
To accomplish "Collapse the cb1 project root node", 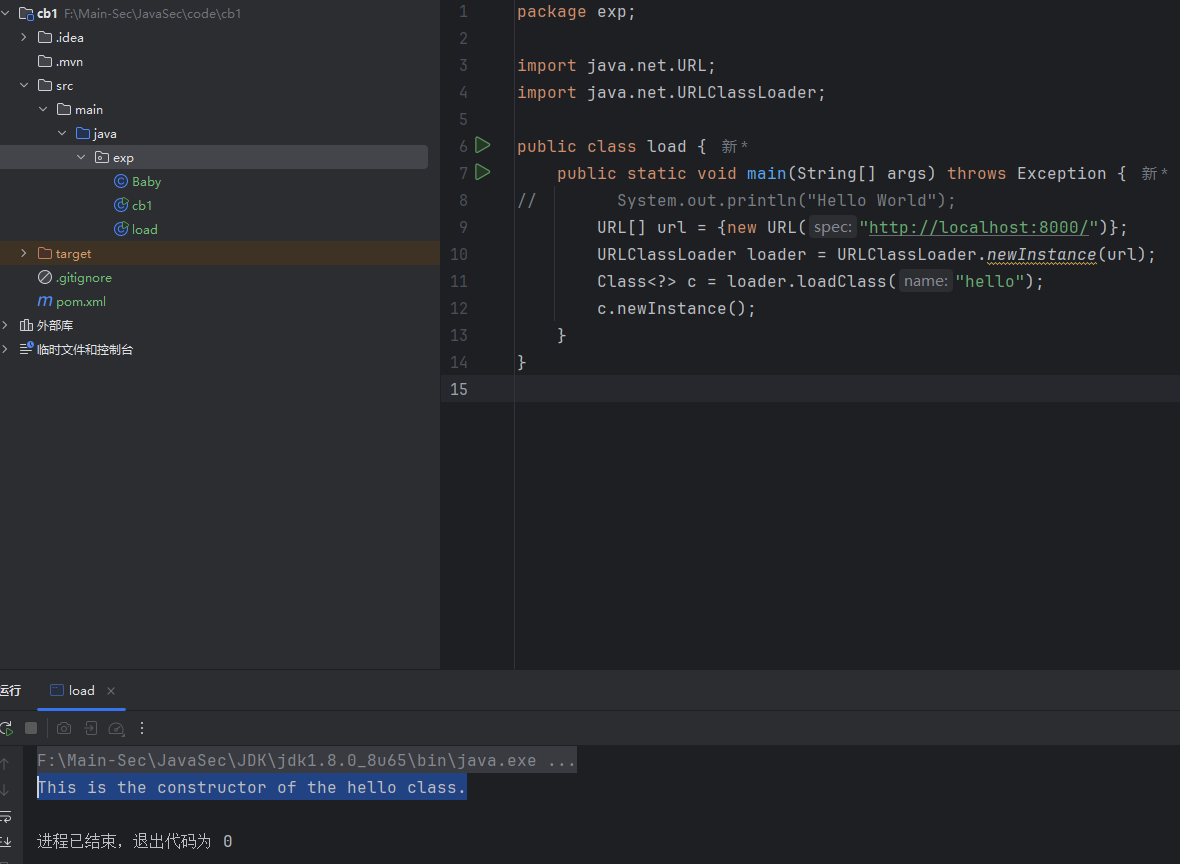I will click(x=5, y=13).
